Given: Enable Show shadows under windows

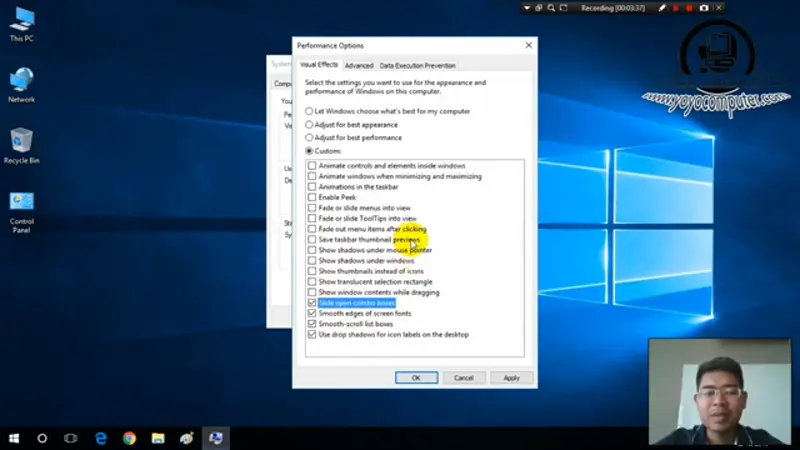Looking at the screenshot, I should pos(312,261).
